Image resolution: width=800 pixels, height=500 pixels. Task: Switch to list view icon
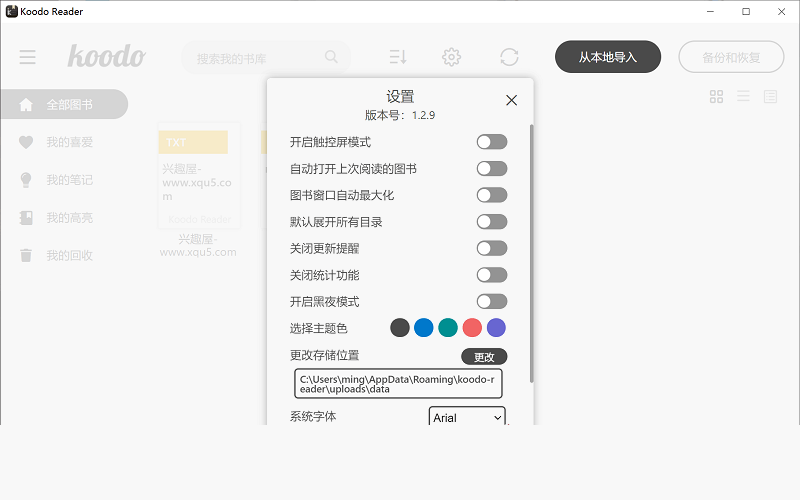click(743, 97)
